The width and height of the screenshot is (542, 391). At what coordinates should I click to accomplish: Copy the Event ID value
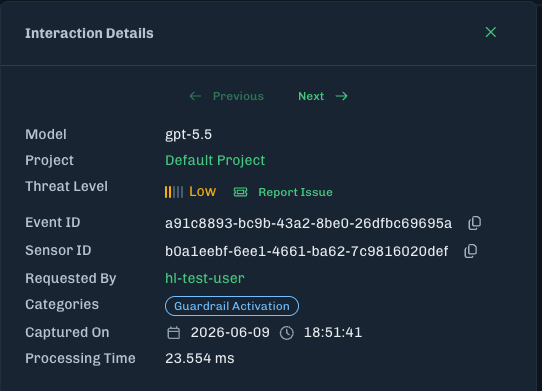[x=474, y=223]
